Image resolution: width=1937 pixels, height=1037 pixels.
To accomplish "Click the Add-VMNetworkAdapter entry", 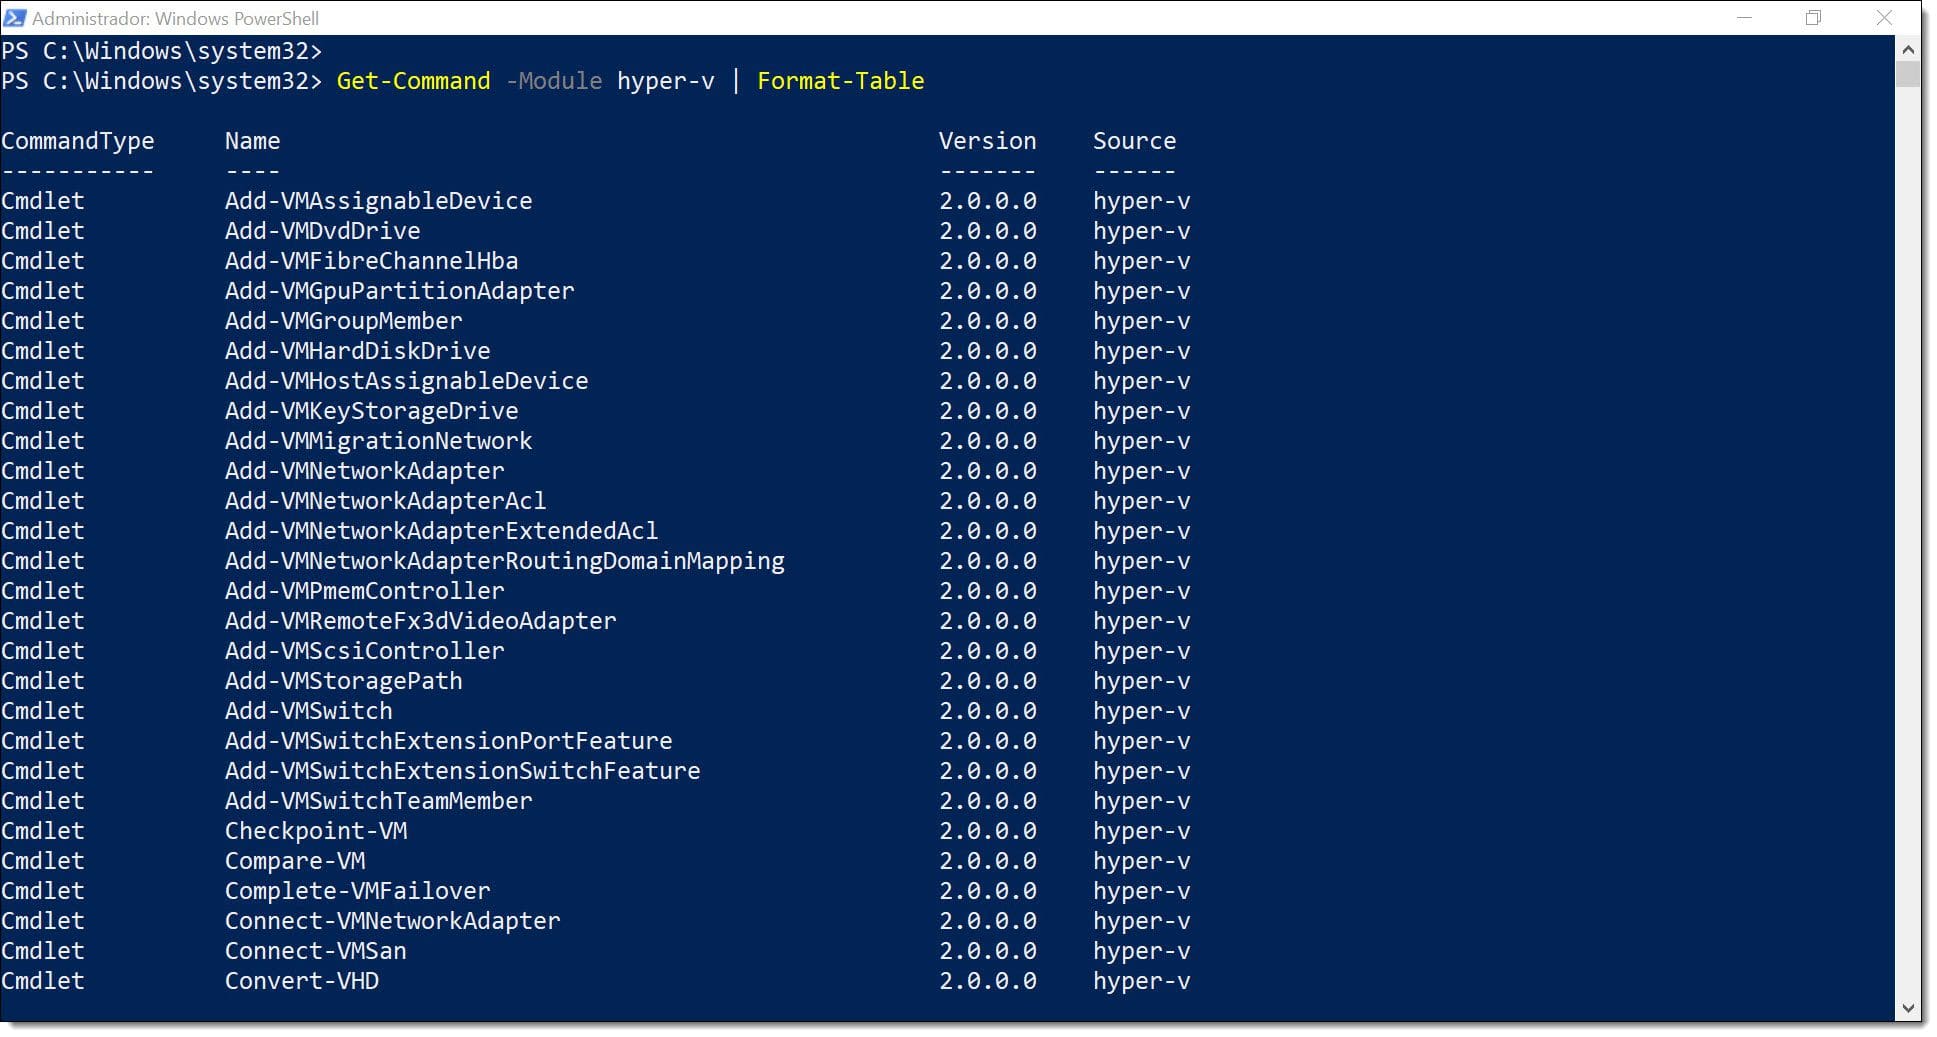I will pos(364,471).
